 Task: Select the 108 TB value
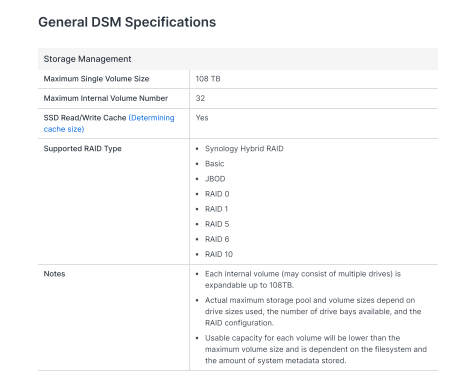[208, 79]
